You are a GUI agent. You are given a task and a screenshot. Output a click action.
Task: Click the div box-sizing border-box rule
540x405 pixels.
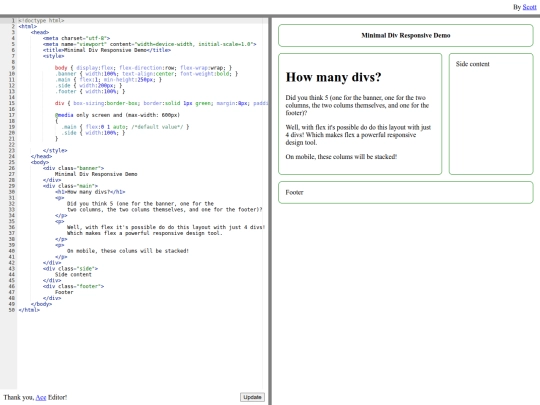click(x=161, y=103)
